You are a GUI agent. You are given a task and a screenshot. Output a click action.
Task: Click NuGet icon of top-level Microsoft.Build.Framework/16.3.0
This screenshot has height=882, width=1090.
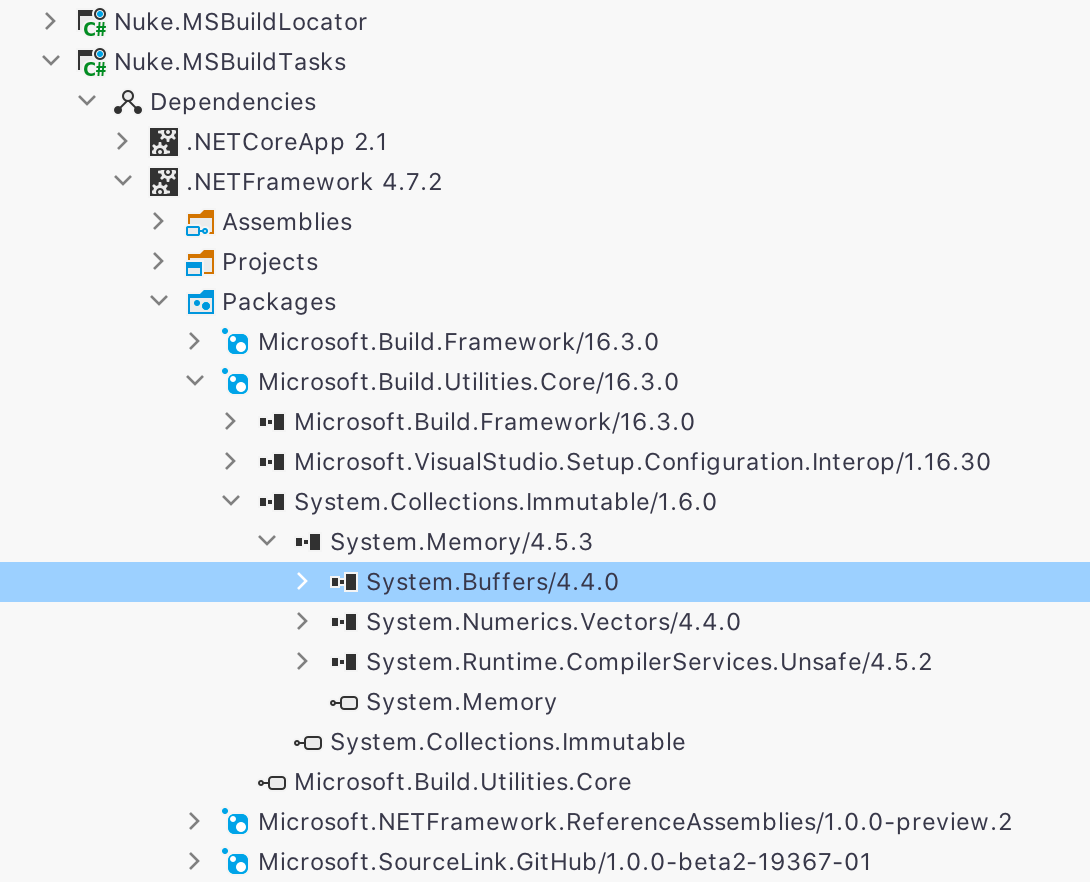coord(236,341)
